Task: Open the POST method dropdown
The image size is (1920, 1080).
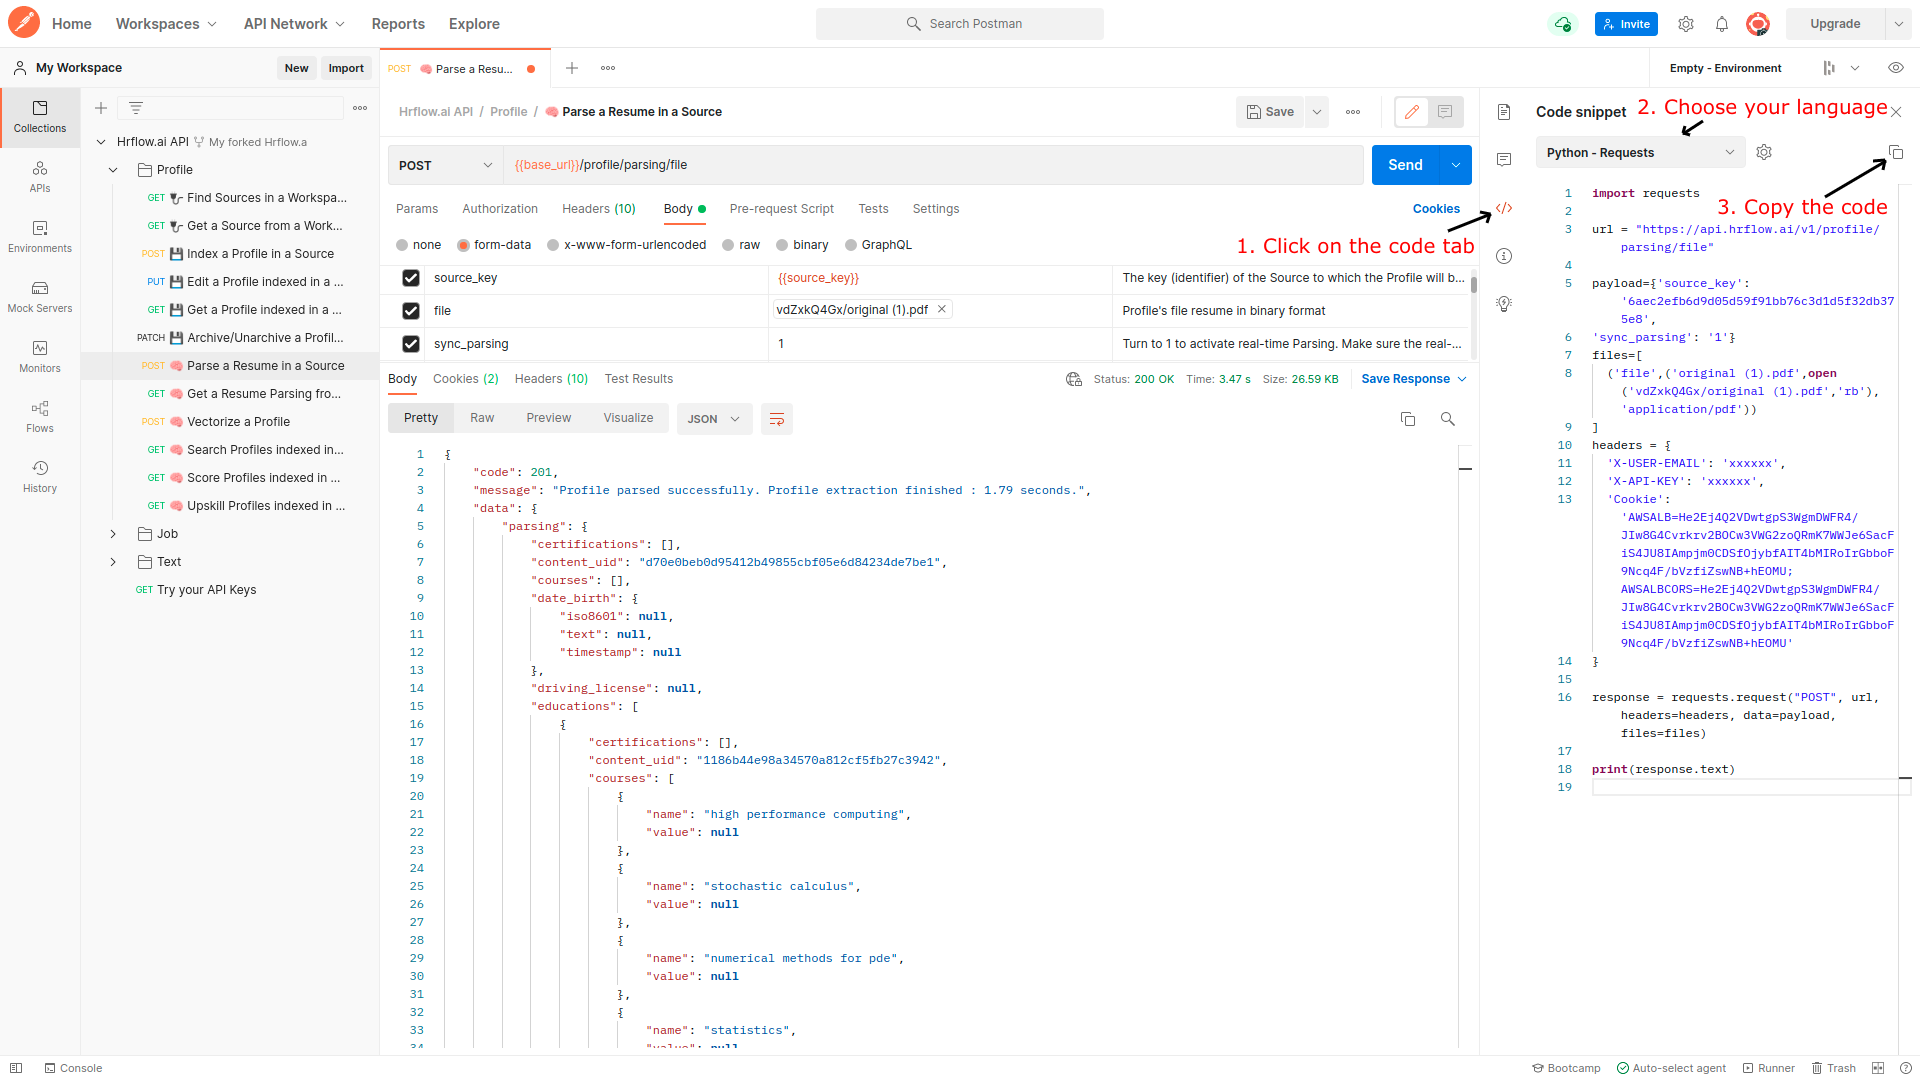Action: point(445,165)
